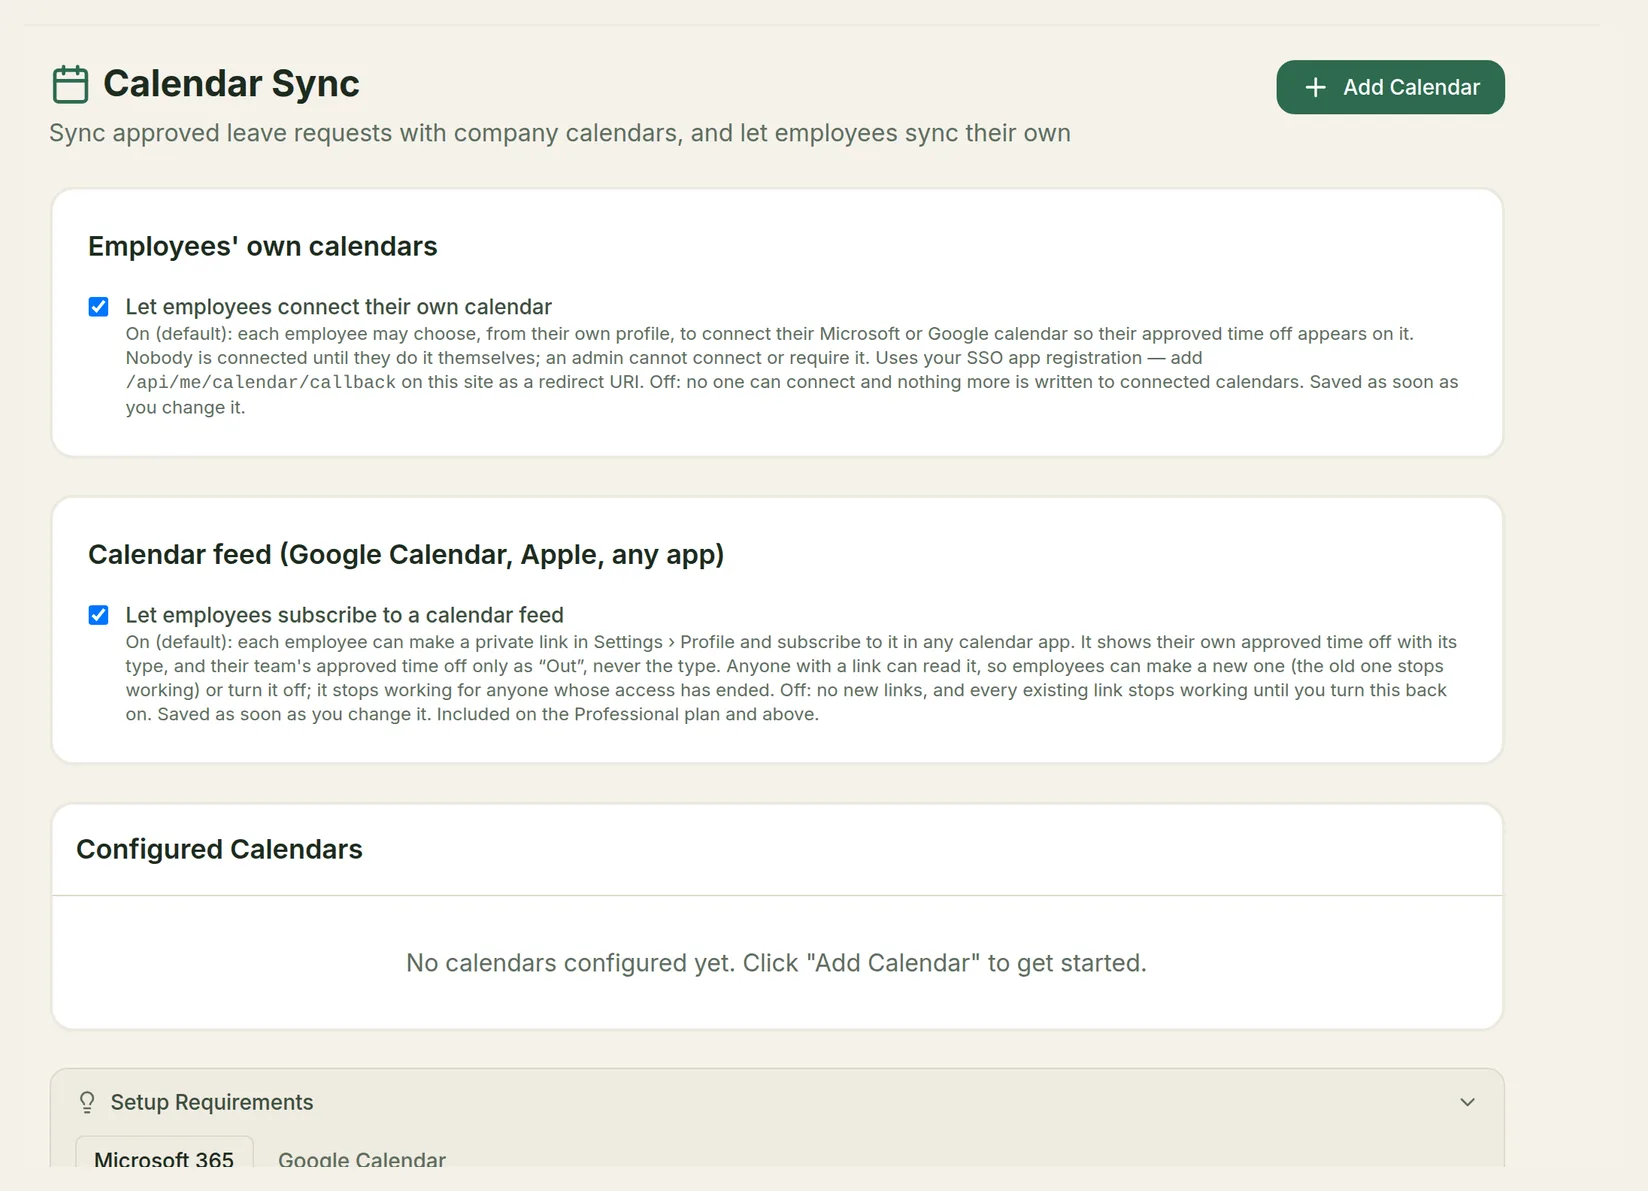Click the Calendar Sync page title
Image resolution: width=1648 pixels, height=1191 pixels.
pyautogui.click(x=231, y=84)
